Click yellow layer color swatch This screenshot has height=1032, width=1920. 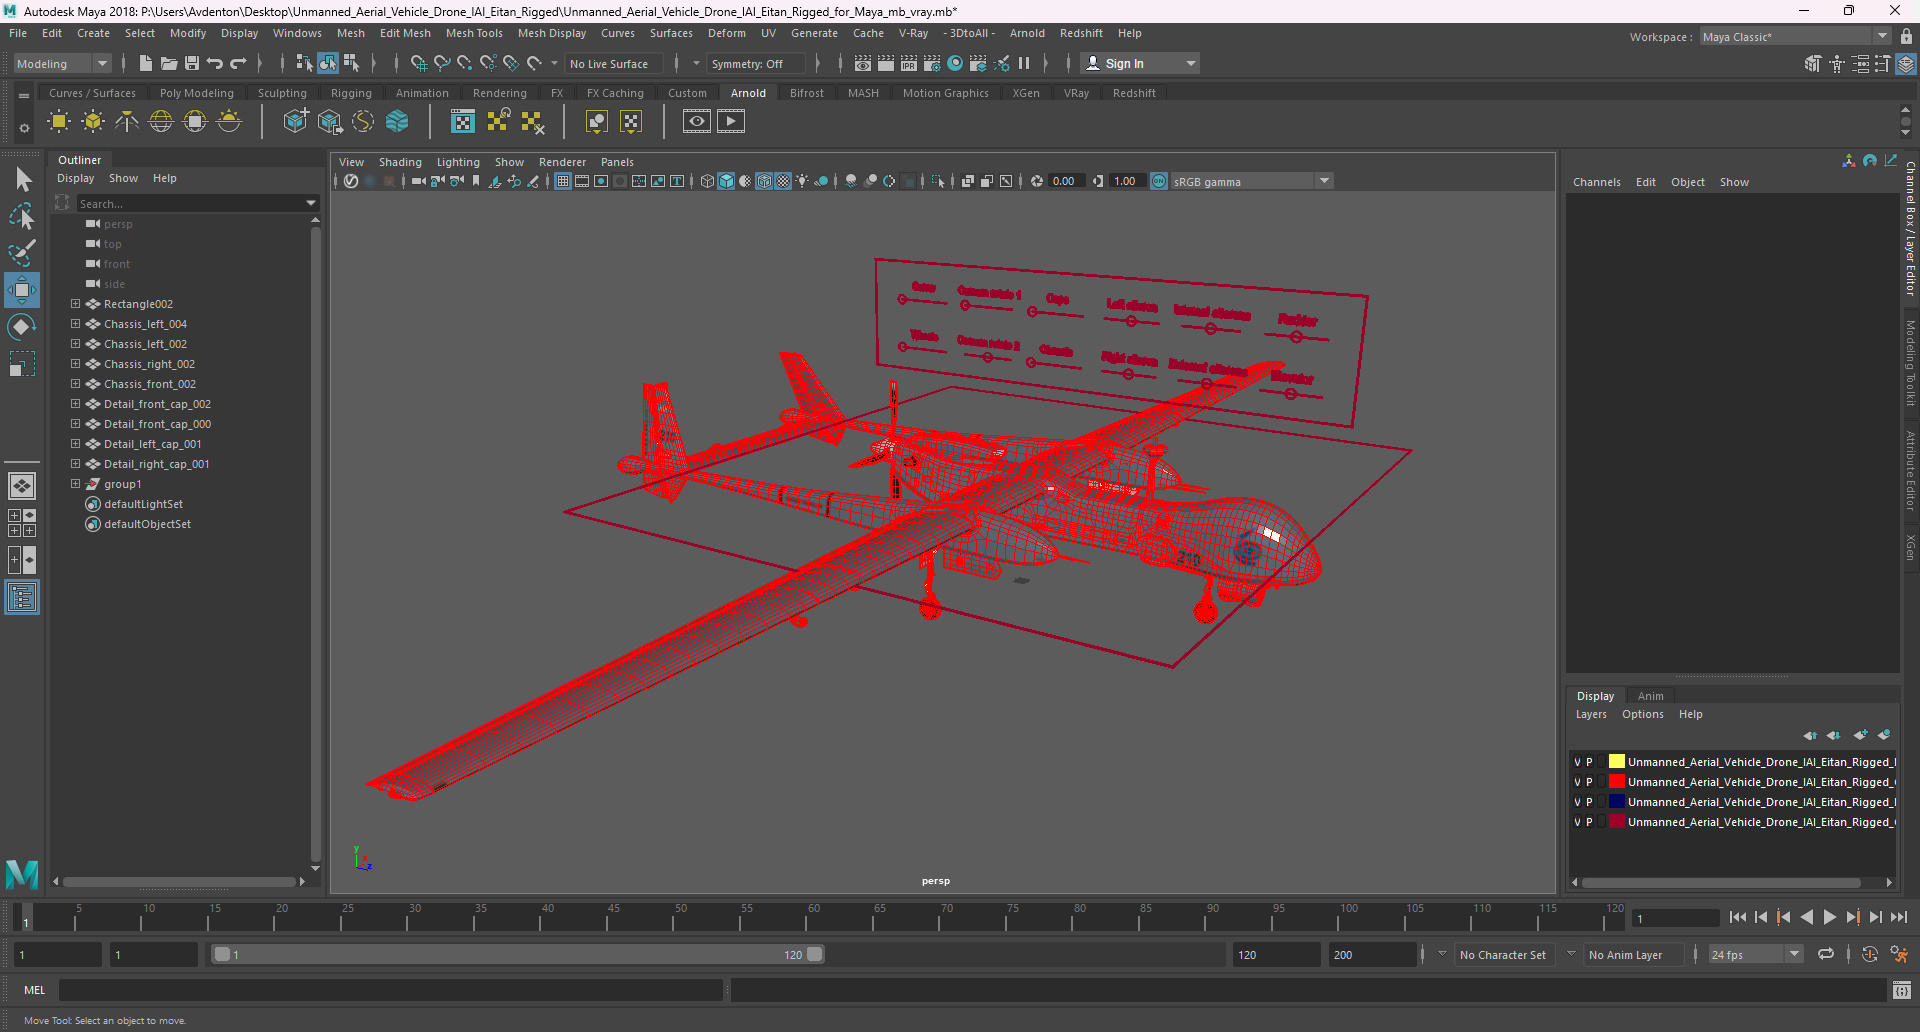(1616, 762)
